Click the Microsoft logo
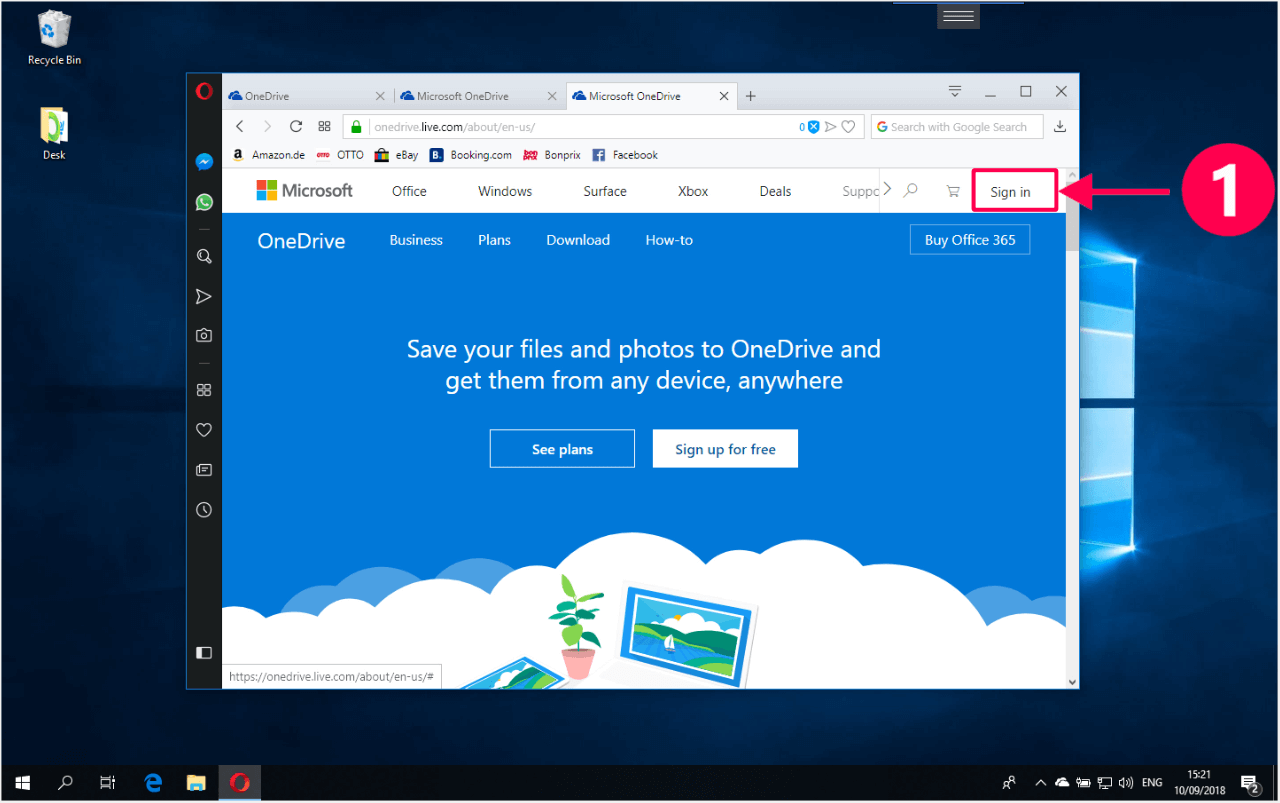1280x803 pixels. [x=305, y=190]
